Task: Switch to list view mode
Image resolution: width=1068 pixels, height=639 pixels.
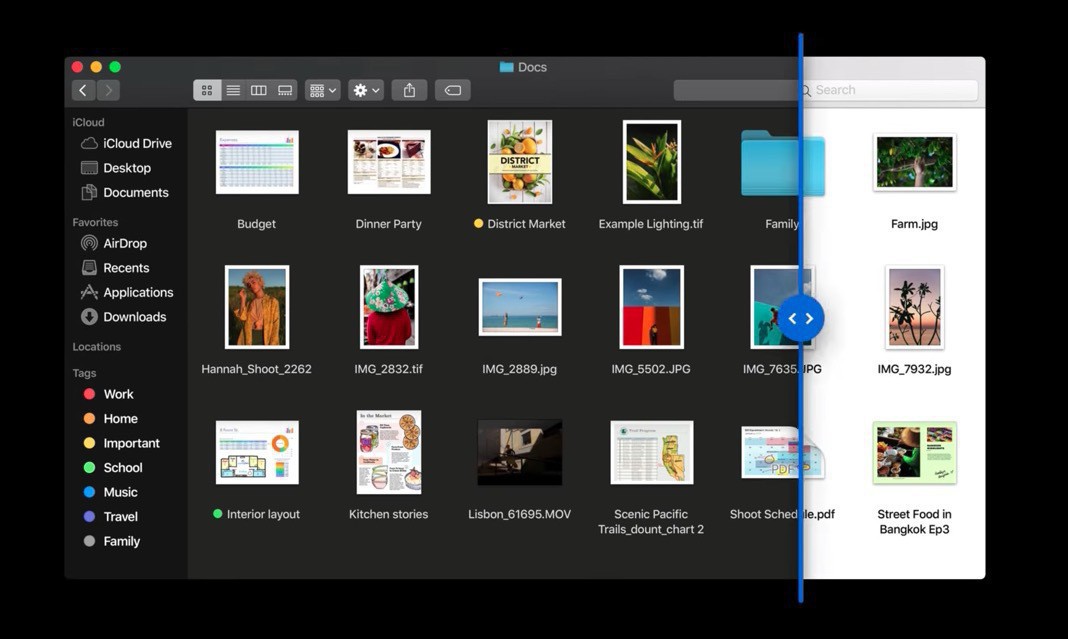Action: click(233, 91)
